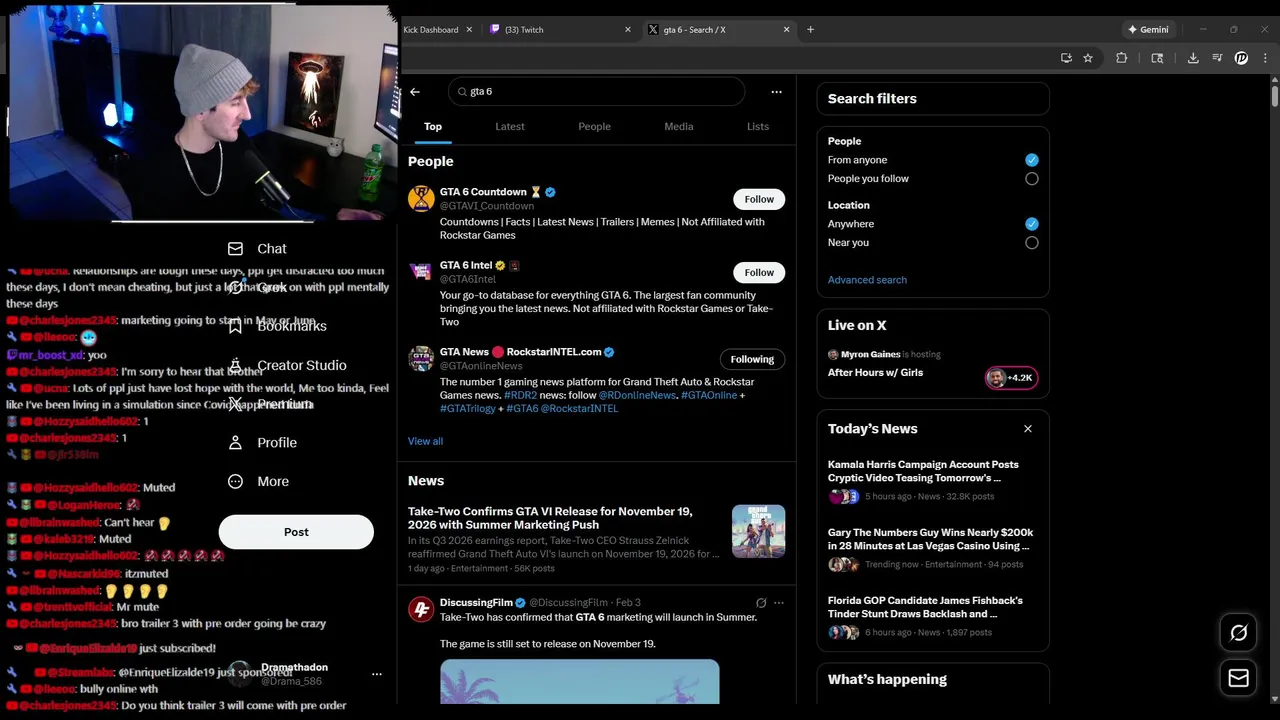This screenshot has width=1280, height=720.
Task: Open browser Downloads icon
Action: click(x=1193, y=58)
